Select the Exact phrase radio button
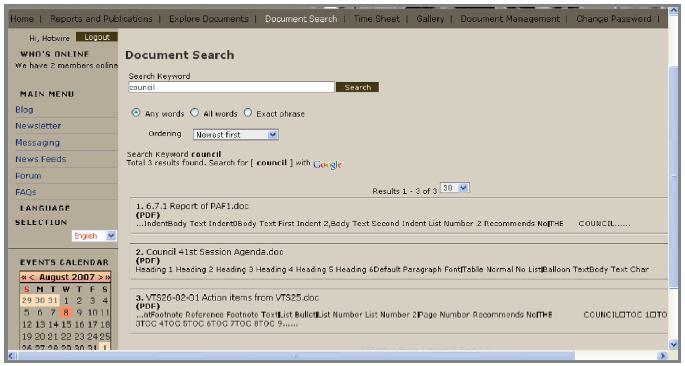The height and width of the screenshot is (366, 685). (x=248, y=113)
